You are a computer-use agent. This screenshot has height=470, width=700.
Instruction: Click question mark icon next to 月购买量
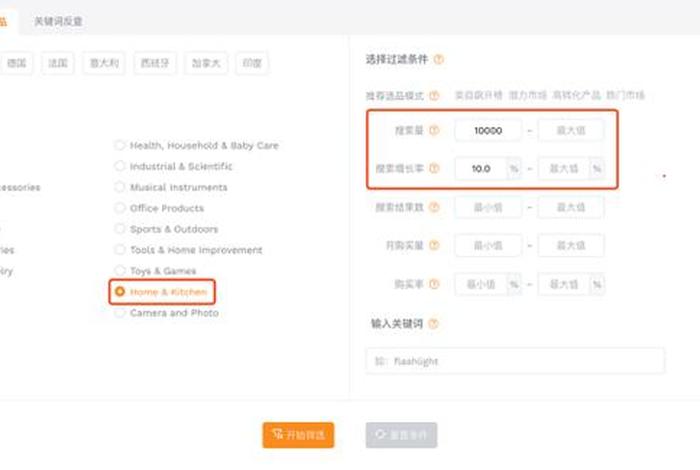(434, 245)
